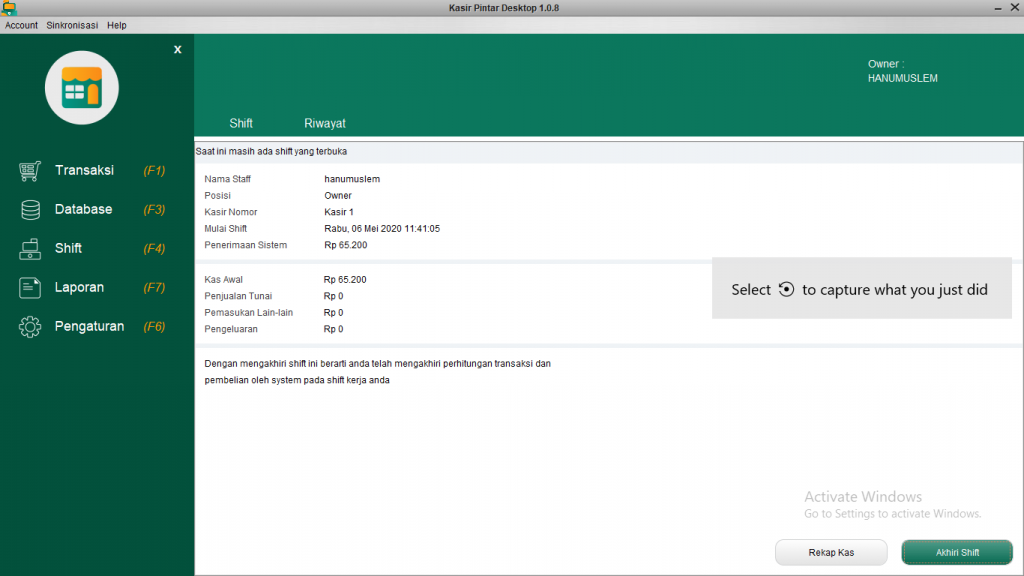Viewport: 1024px width, 576px height.
Task: Click the F1 shortcut label
Action: 154,171
